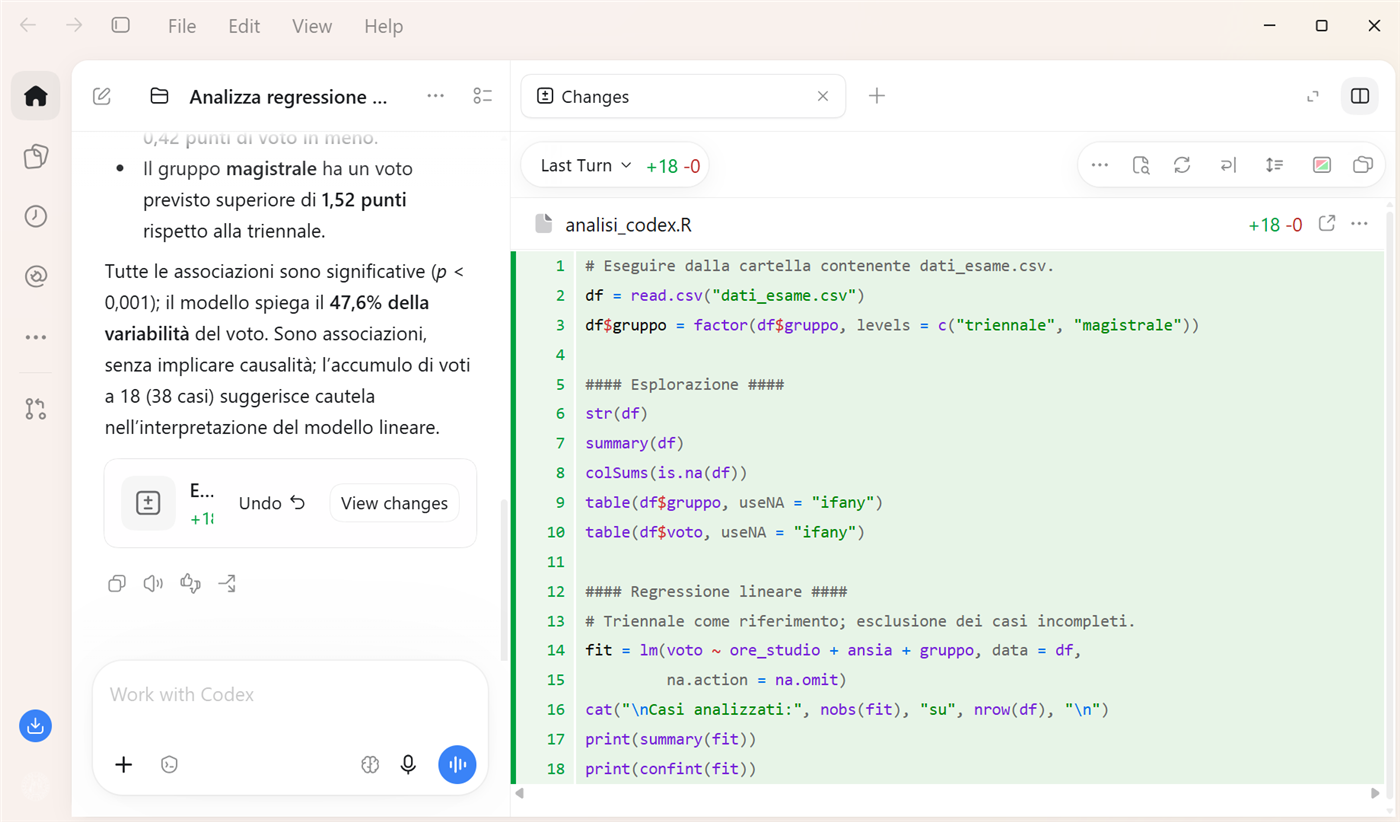Screen dimensions: 1400x822
Task: Click the terminal shield icon in the composer
Action: tap(170, 765)
